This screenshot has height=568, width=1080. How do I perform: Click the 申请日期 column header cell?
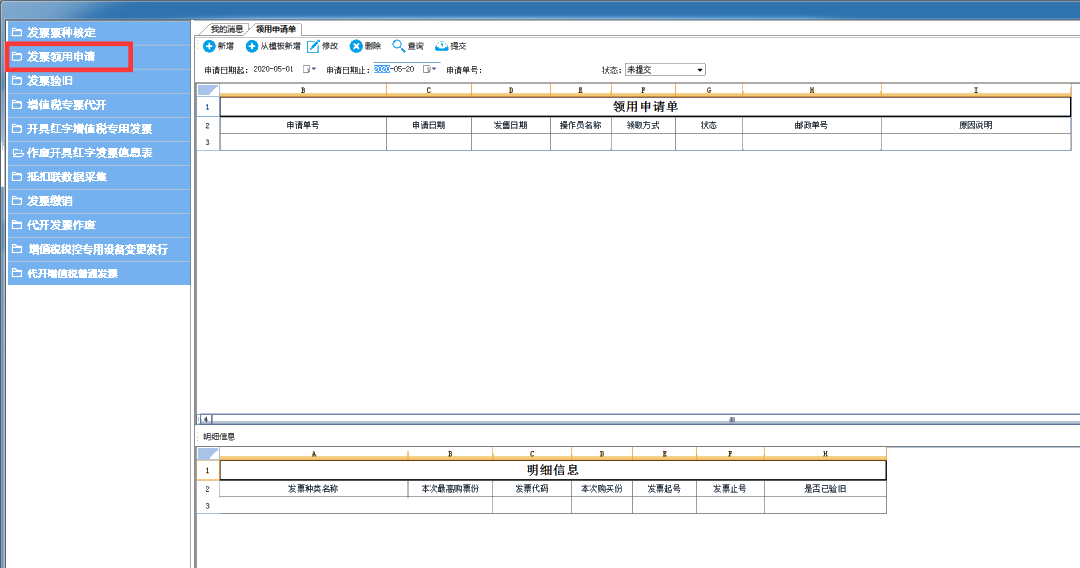[429, 125]
